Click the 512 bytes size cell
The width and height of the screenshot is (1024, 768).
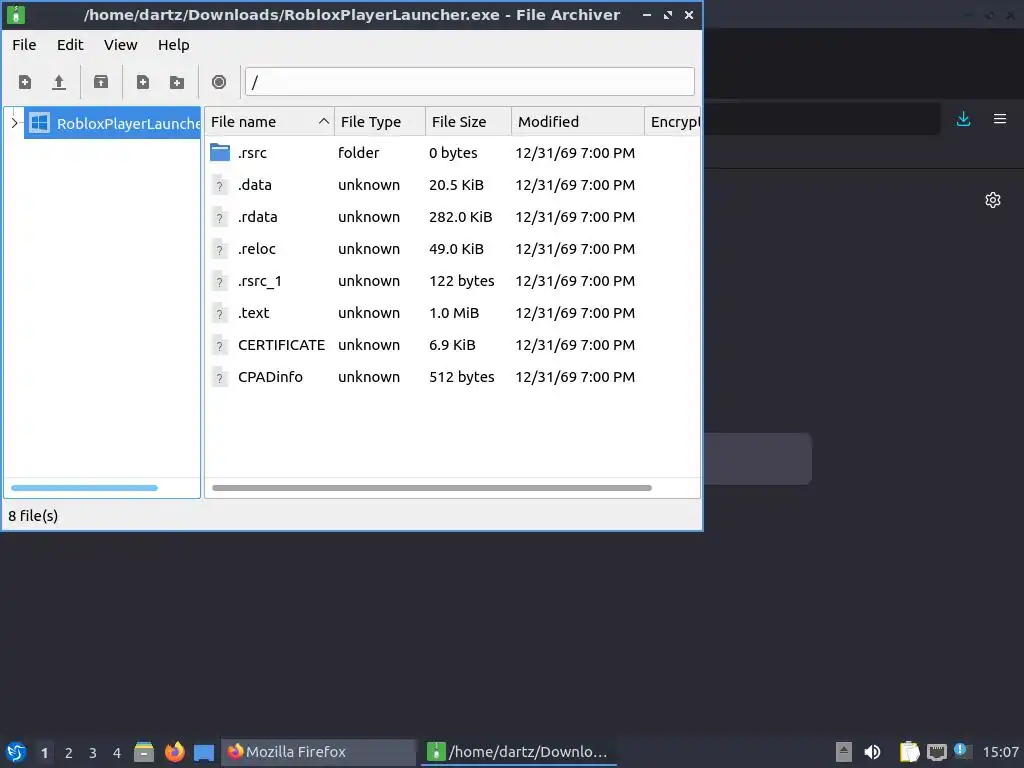(x=462, y=377)
